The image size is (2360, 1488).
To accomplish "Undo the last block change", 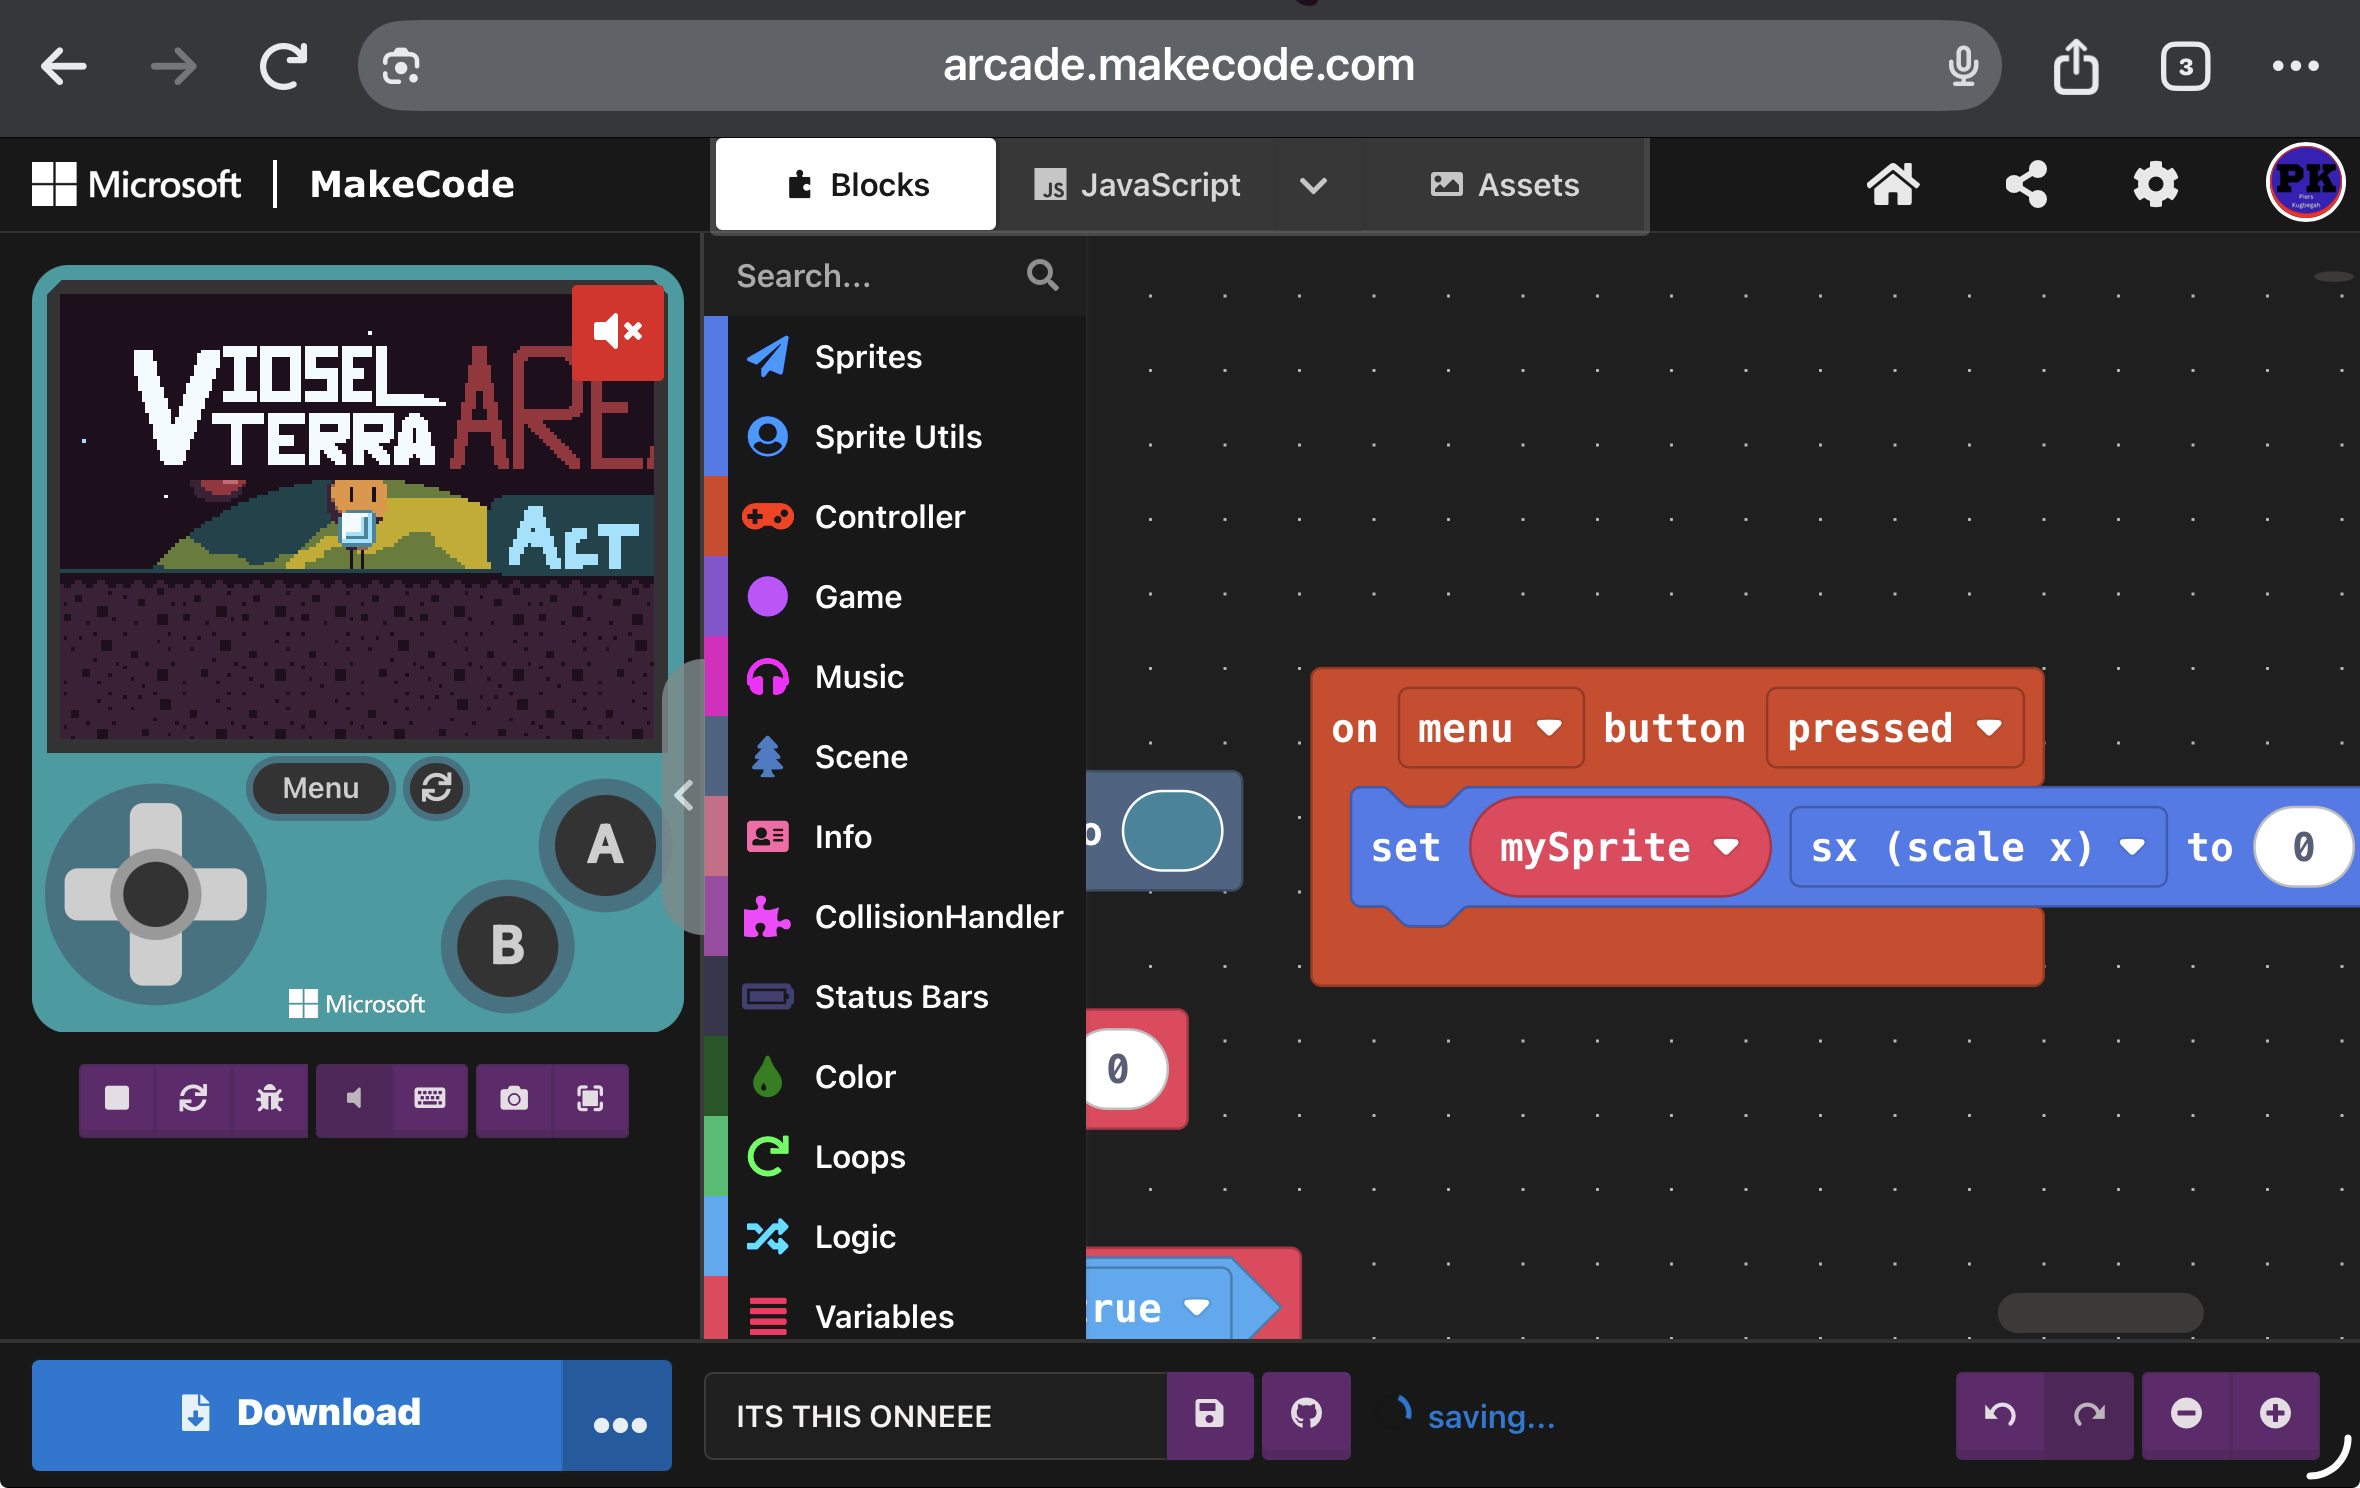I will point(2000,1414).
